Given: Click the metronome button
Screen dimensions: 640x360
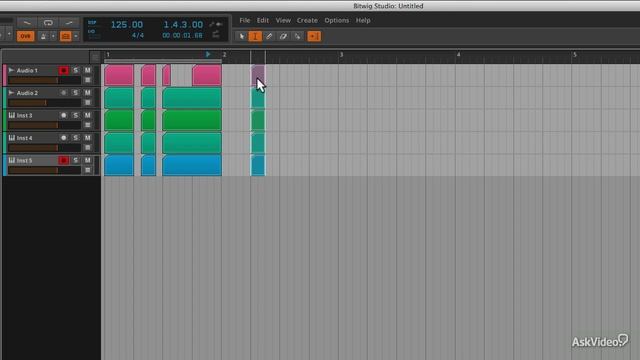Looking at the screenshot, I should [43, 36].
